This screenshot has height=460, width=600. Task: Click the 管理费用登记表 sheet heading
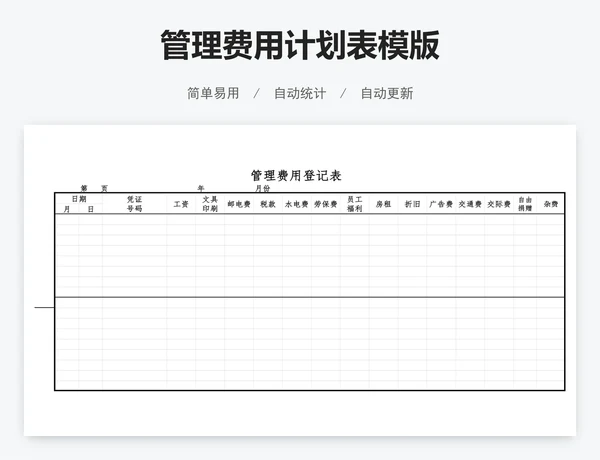pyautogui.click(x=296, y=175)
